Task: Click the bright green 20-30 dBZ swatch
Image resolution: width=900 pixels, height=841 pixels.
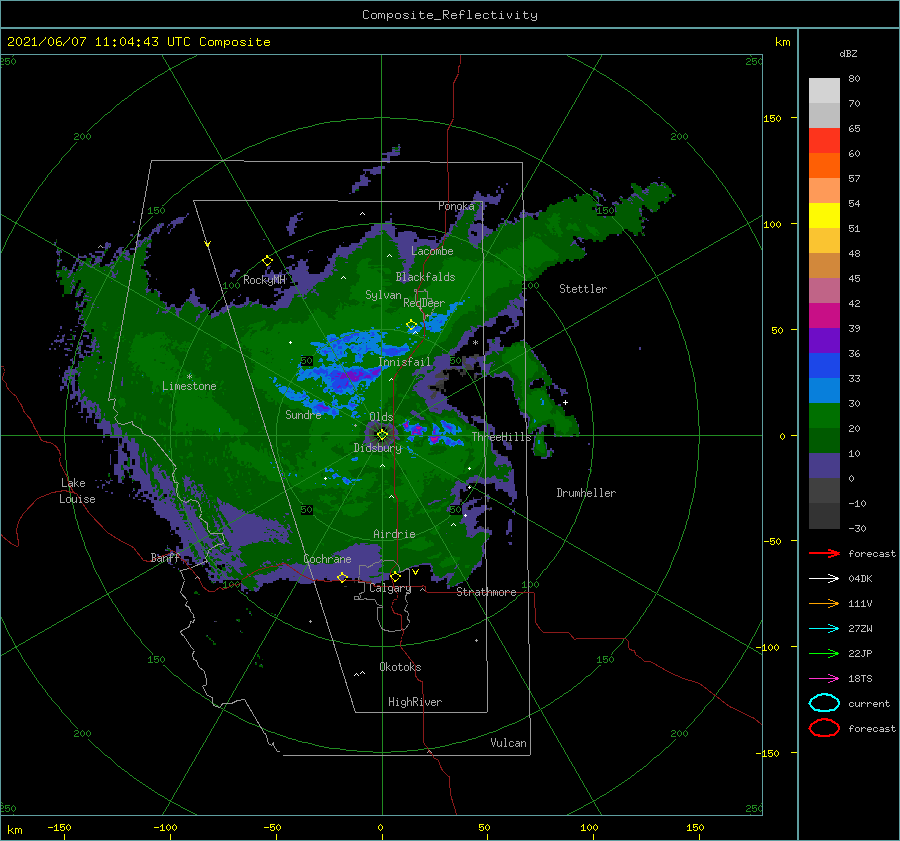Action: coord(824,415)
